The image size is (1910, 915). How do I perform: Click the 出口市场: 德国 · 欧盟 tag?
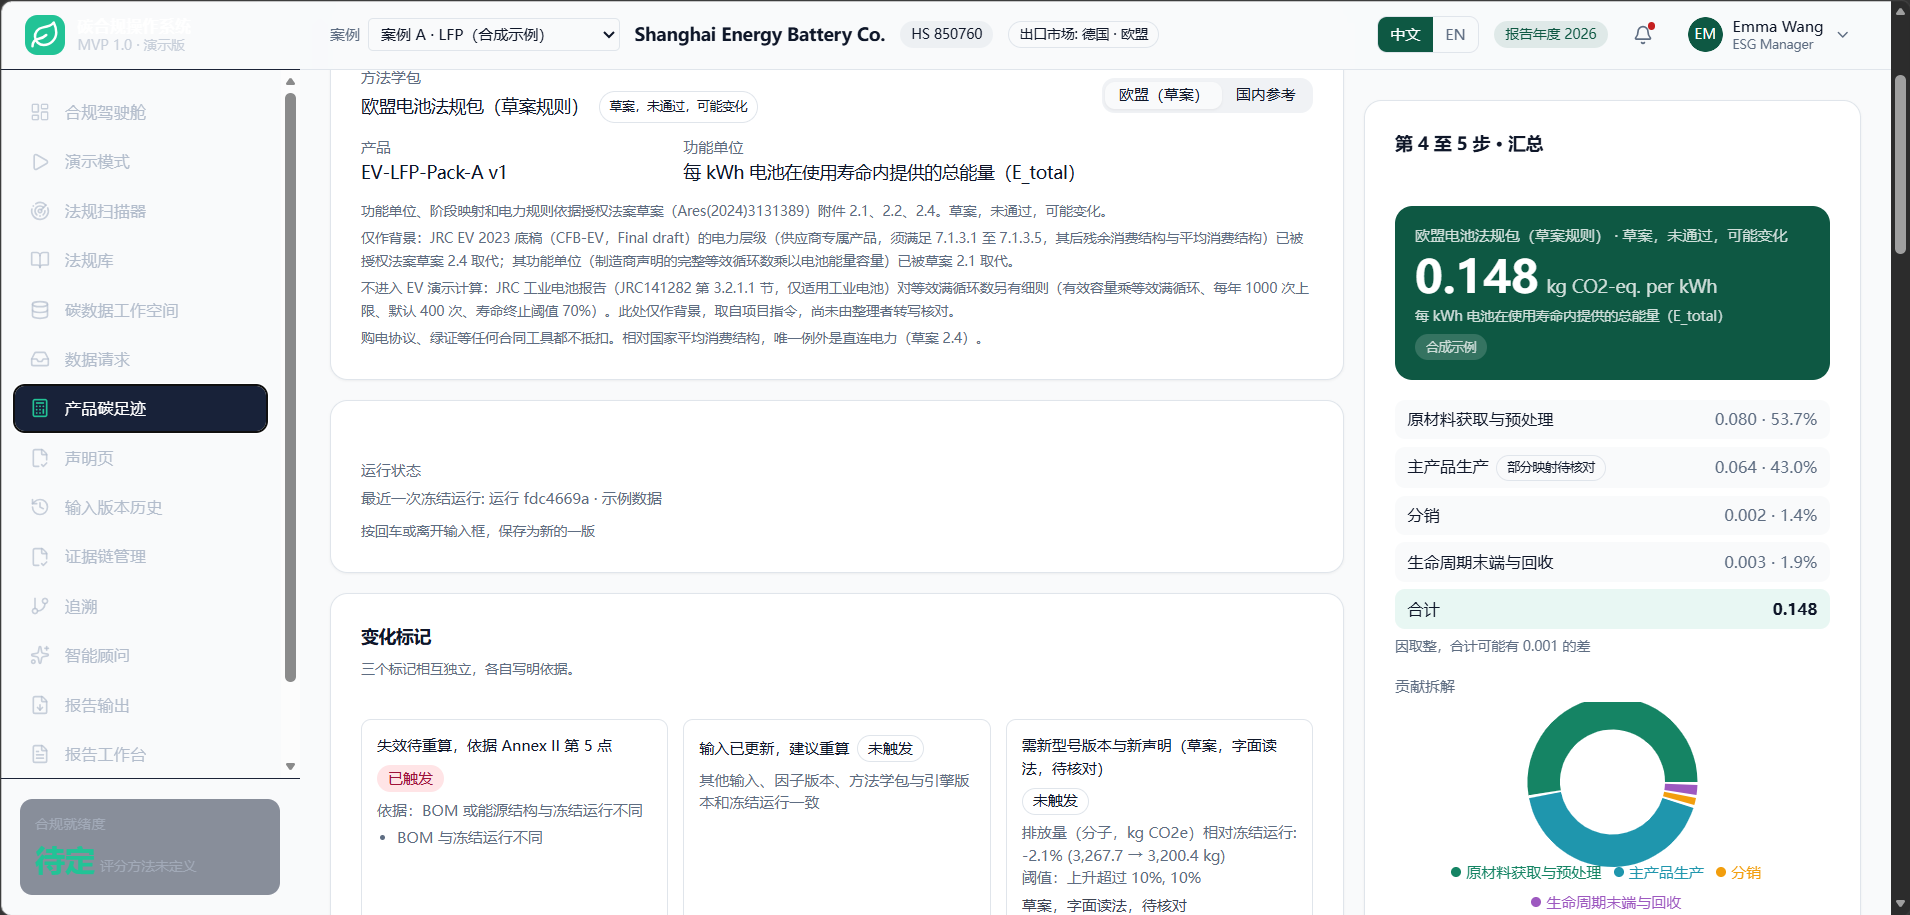[x=1083, y=34]
